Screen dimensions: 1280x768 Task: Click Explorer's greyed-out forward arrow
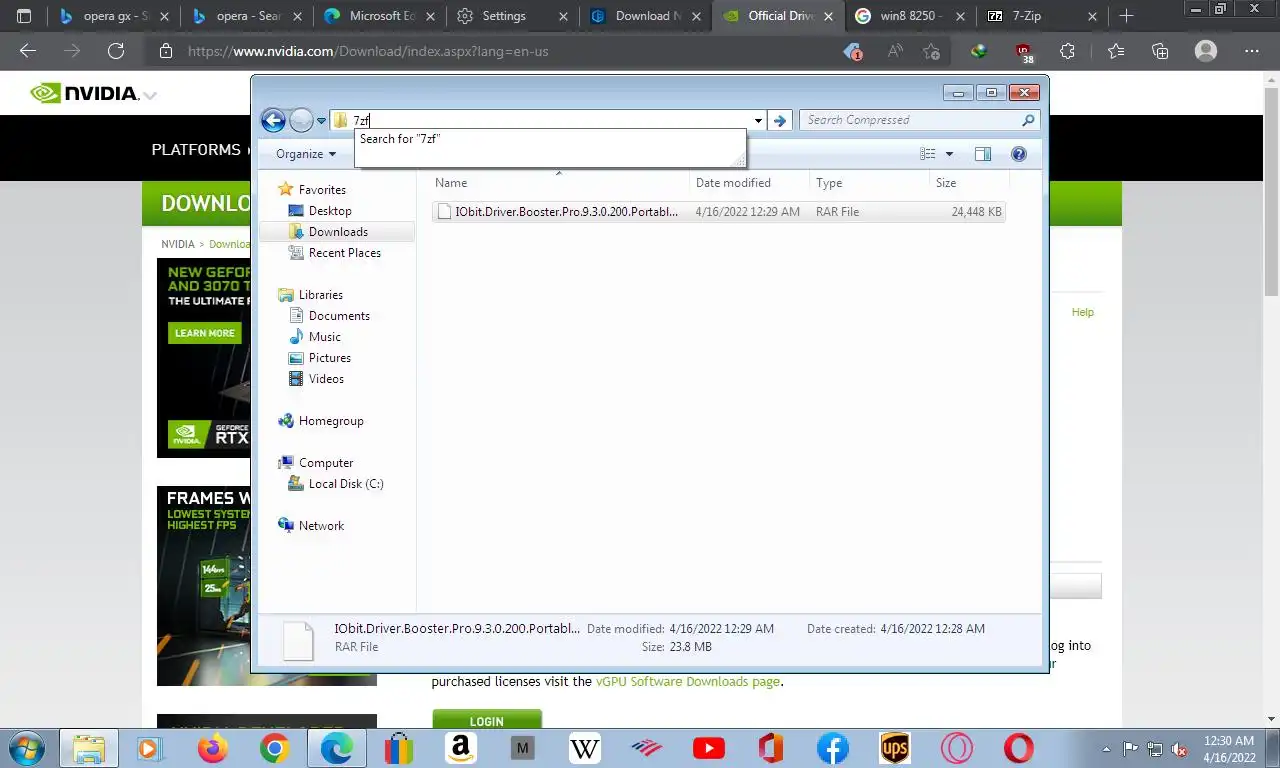point(301,120)
